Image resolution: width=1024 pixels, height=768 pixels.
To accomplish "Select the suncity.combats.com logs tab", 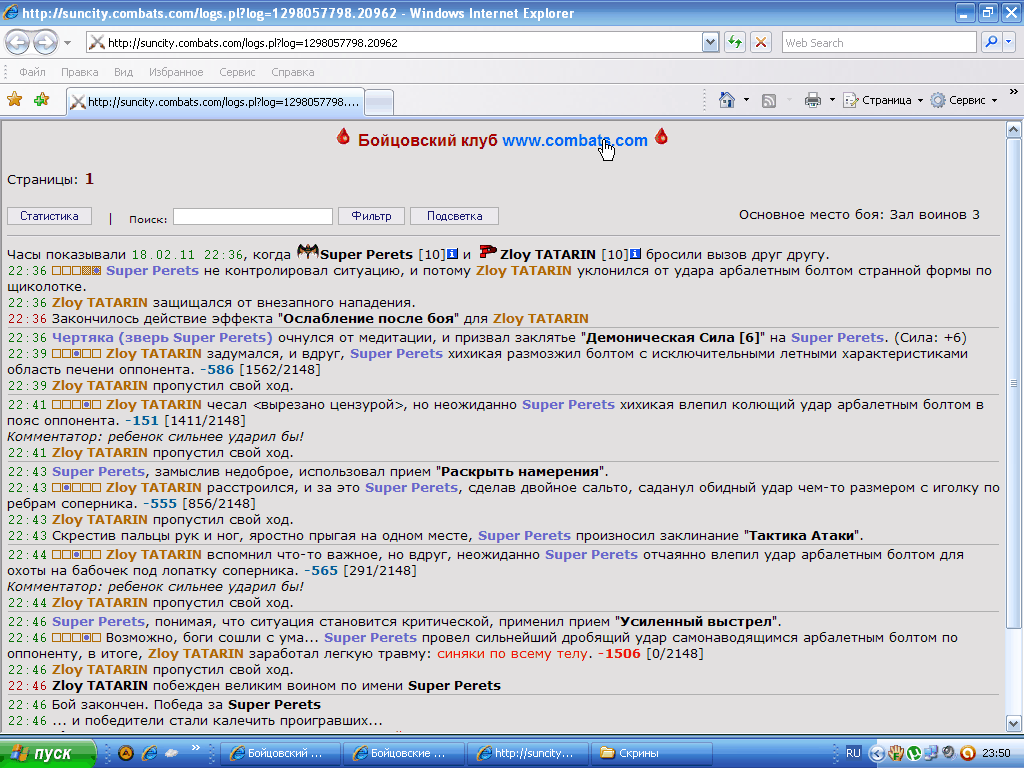I will click(x=216, y=102).
